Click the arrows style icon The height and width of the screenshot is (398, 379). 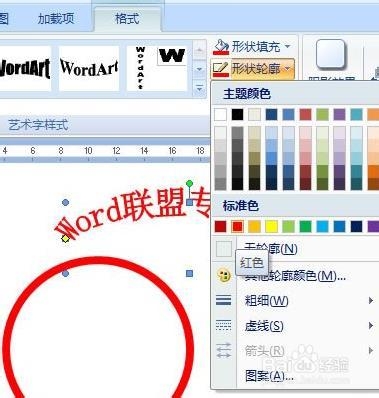tap(224, 350)
